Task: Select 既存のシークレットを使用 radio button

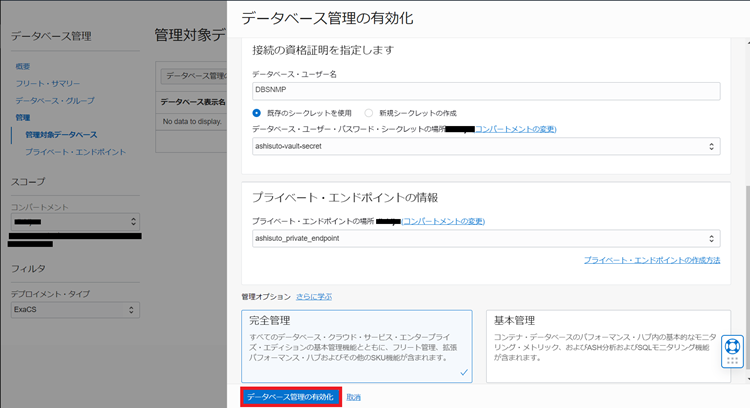Action: point(256,113)
